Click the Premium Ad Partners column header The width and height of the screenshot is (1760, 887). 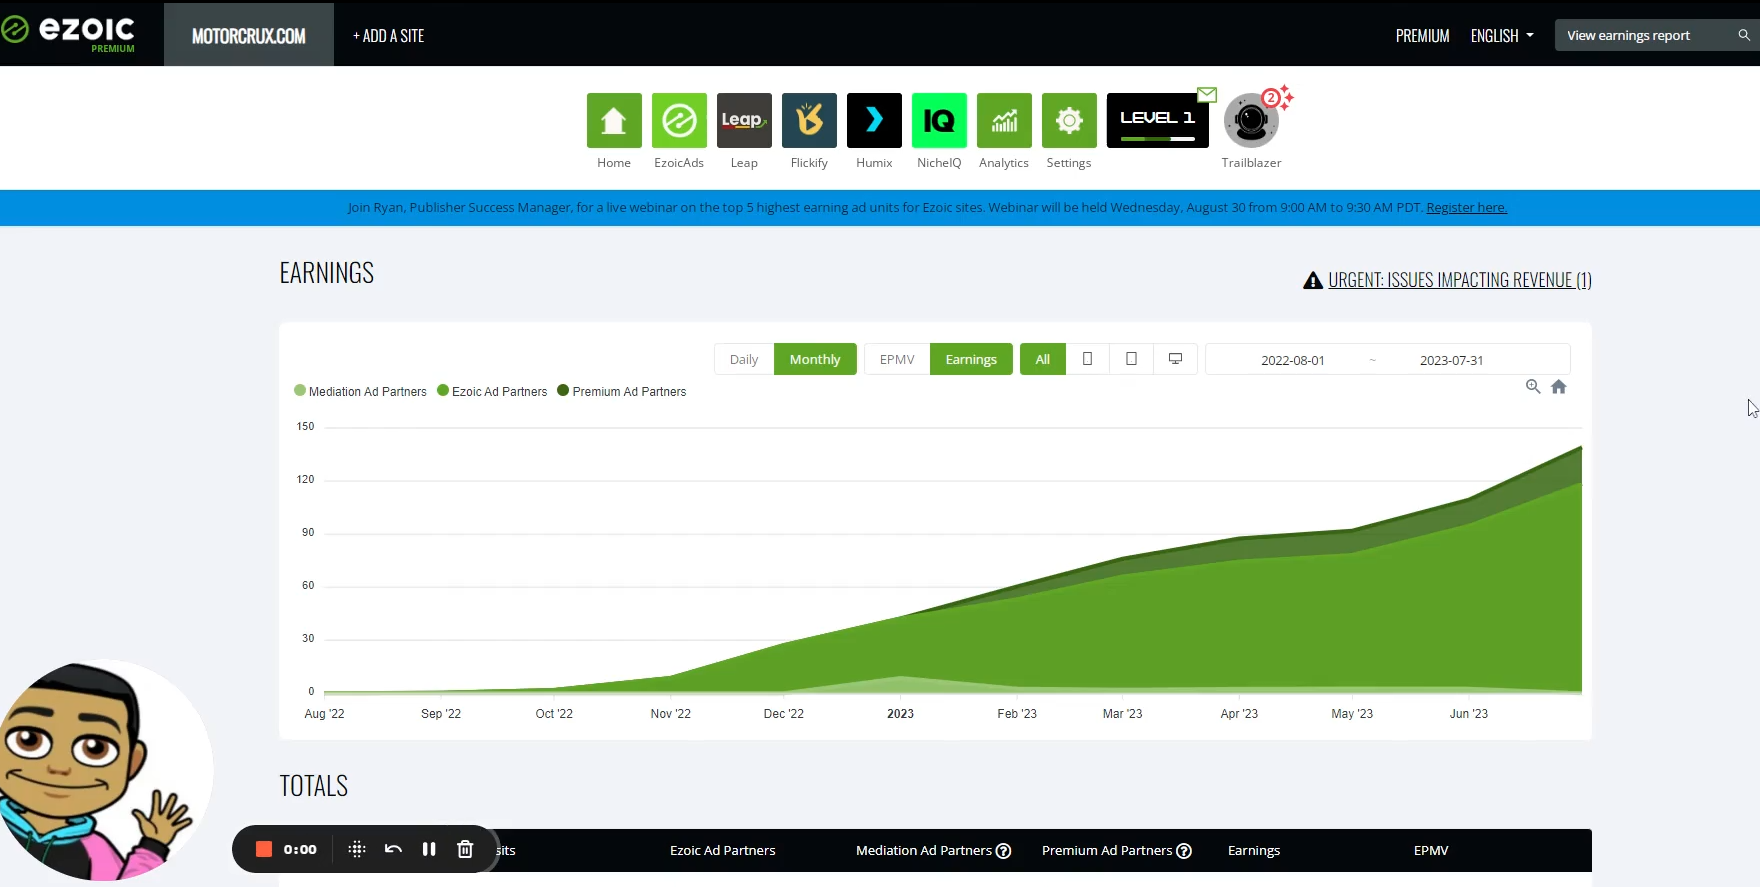pyautogui.click(x=1106, y=850)
